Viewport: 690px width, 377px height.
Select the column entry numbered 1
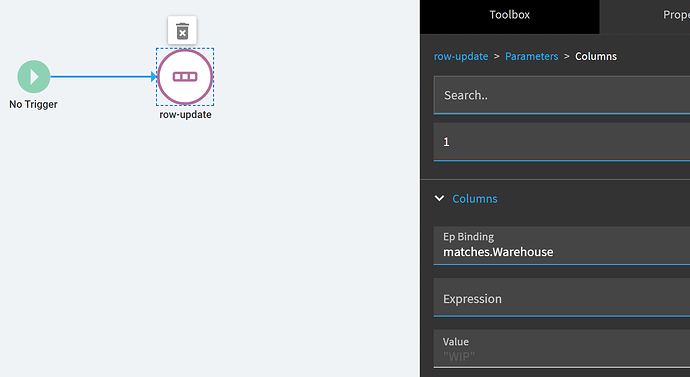point(562,142)
